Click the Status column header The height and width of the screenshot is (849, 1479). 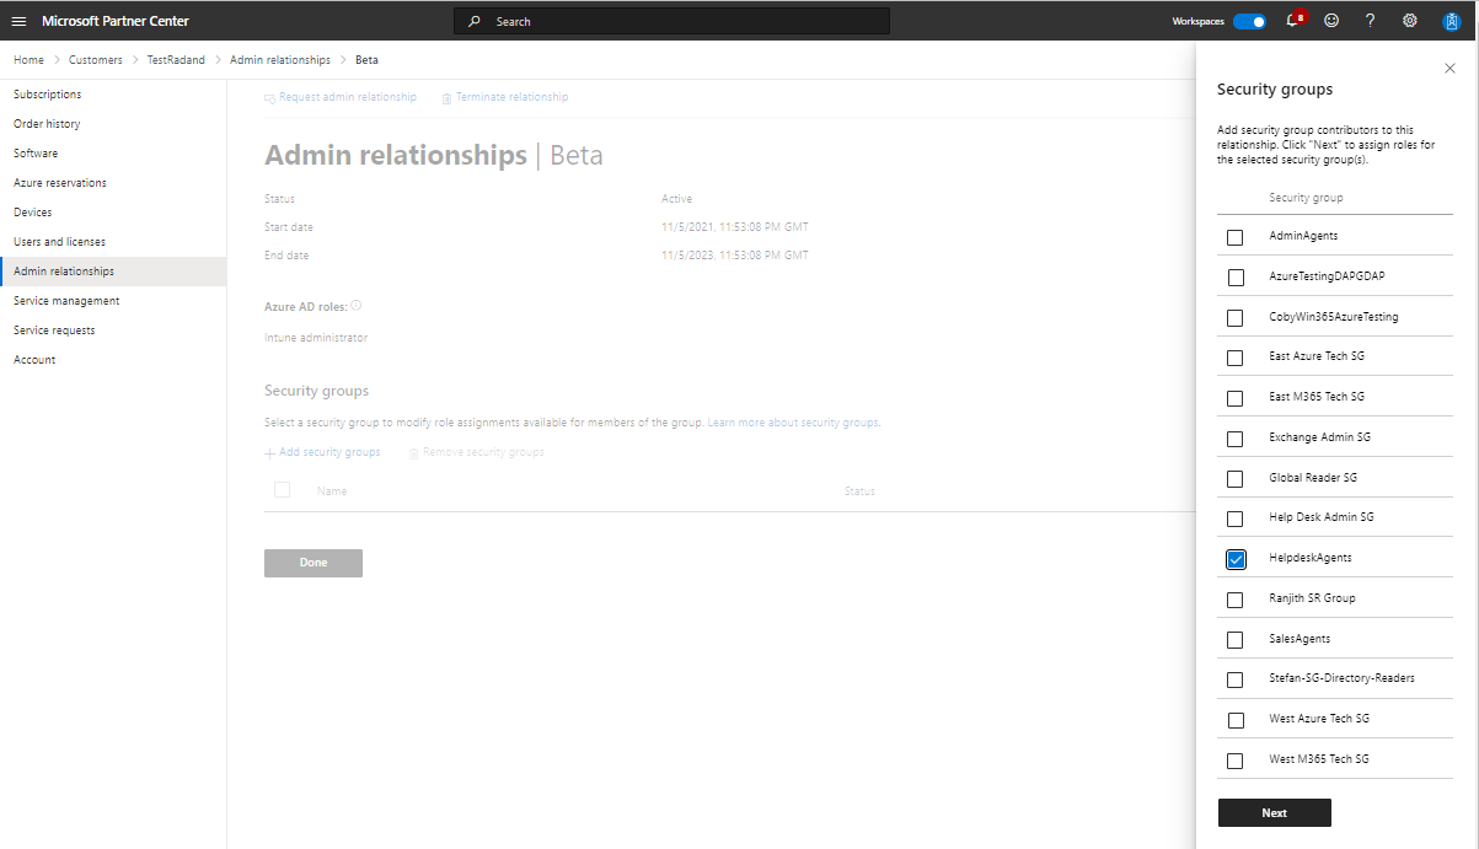(x=859, y=491)
